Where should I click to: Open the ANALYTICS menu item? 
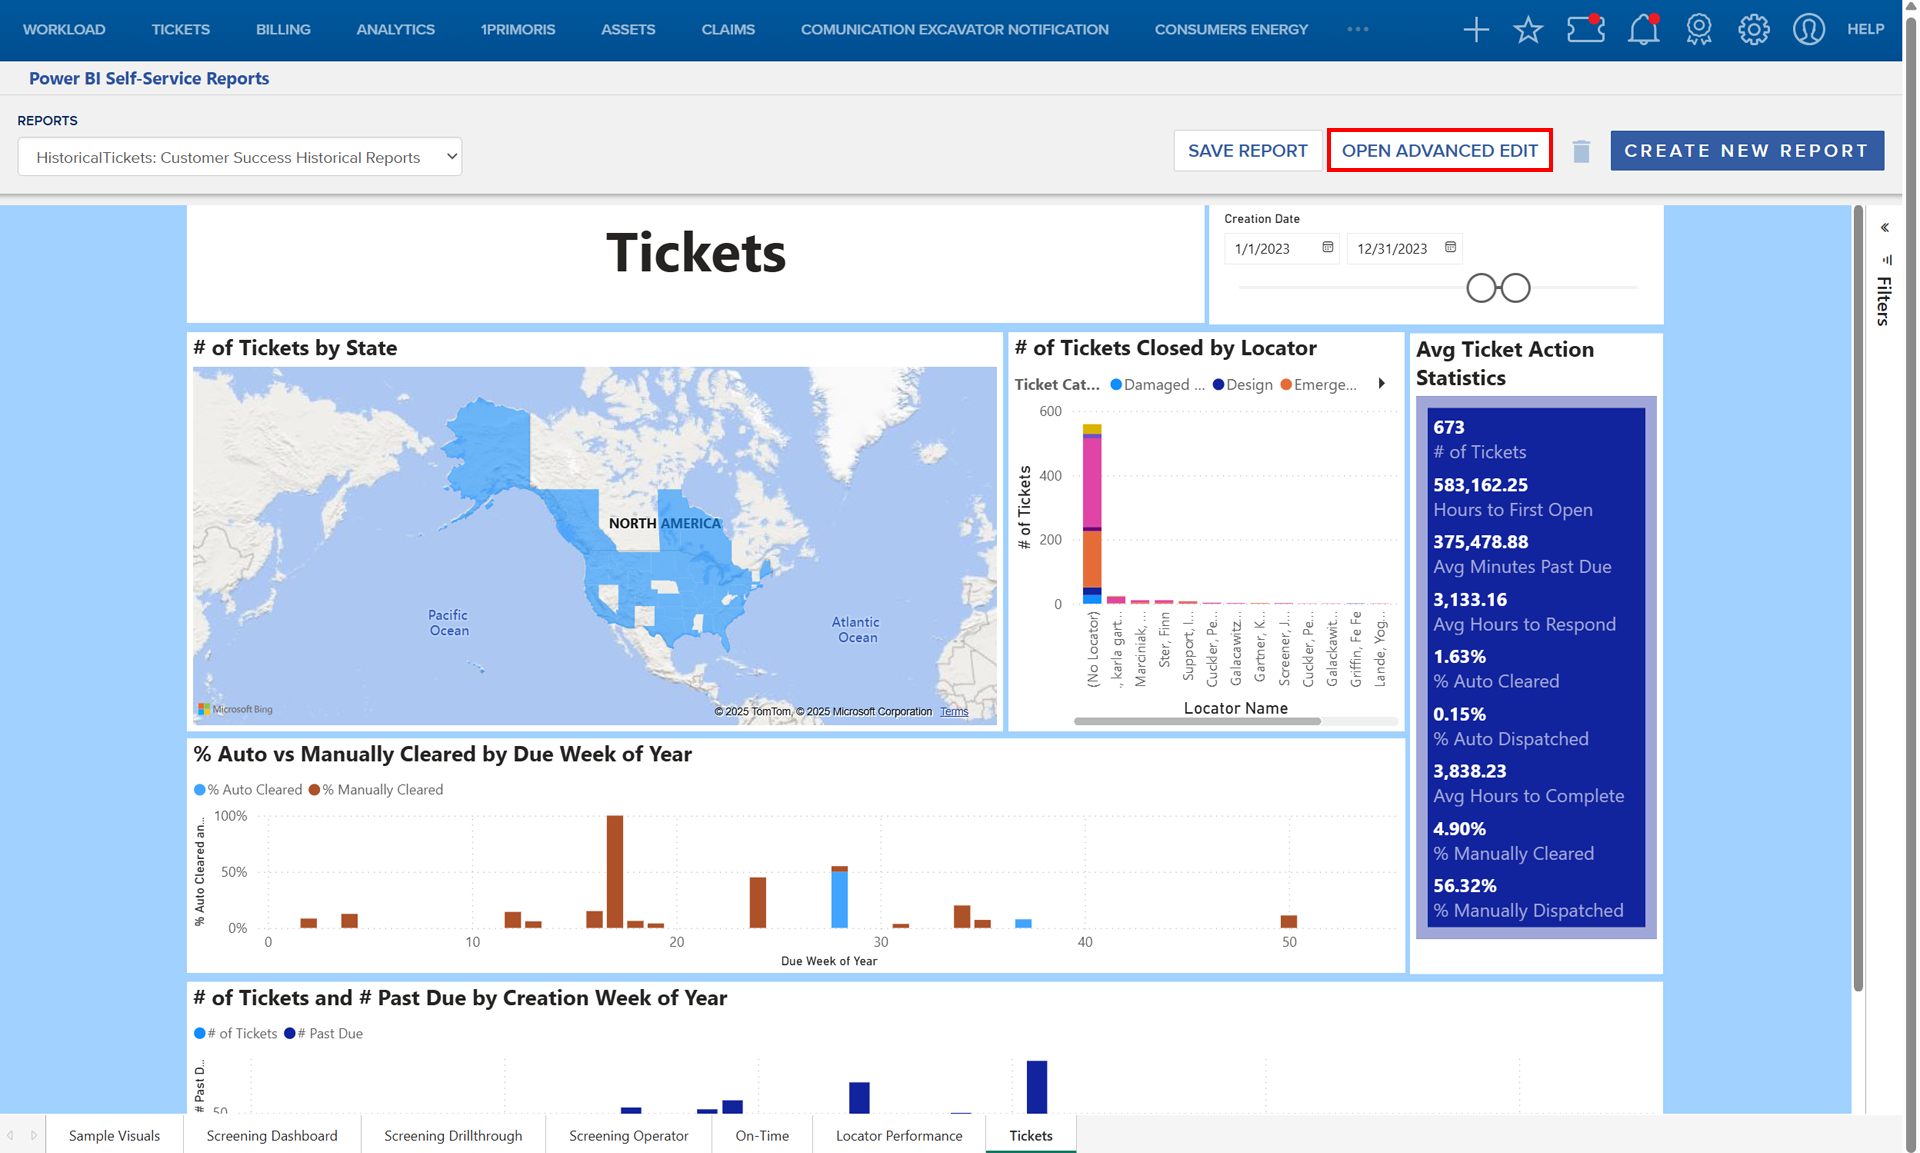(395, 29)
